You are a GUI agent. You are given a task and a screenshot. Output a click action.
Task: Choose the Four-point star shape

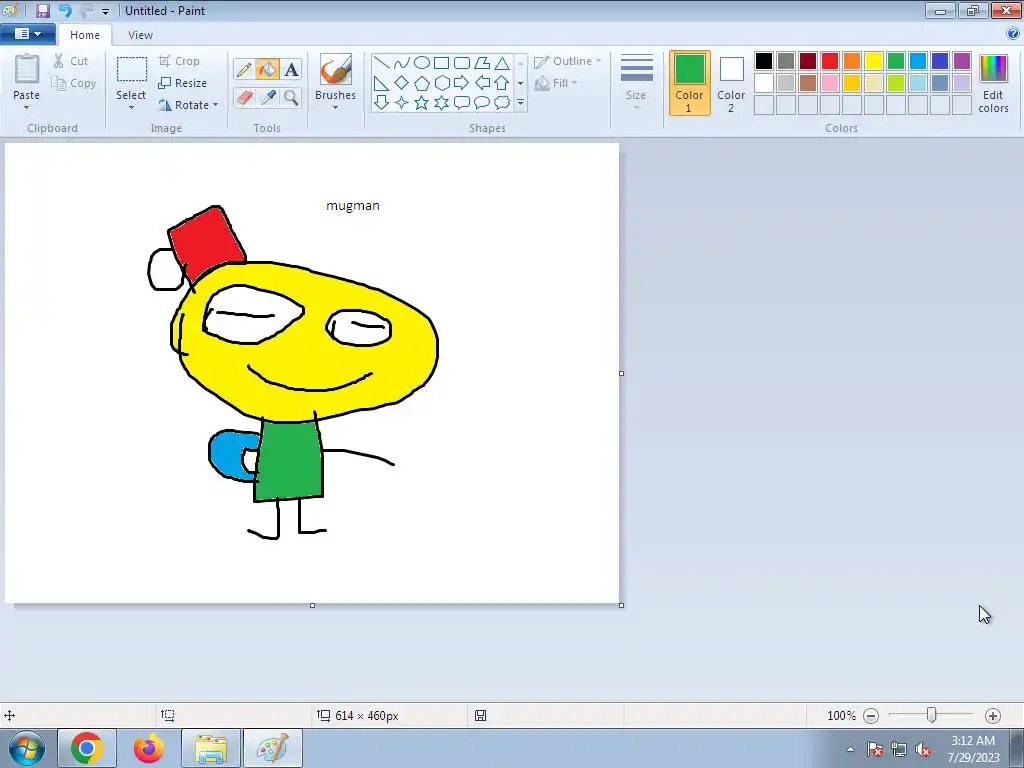pyautogui.click(x=402, y=103)
